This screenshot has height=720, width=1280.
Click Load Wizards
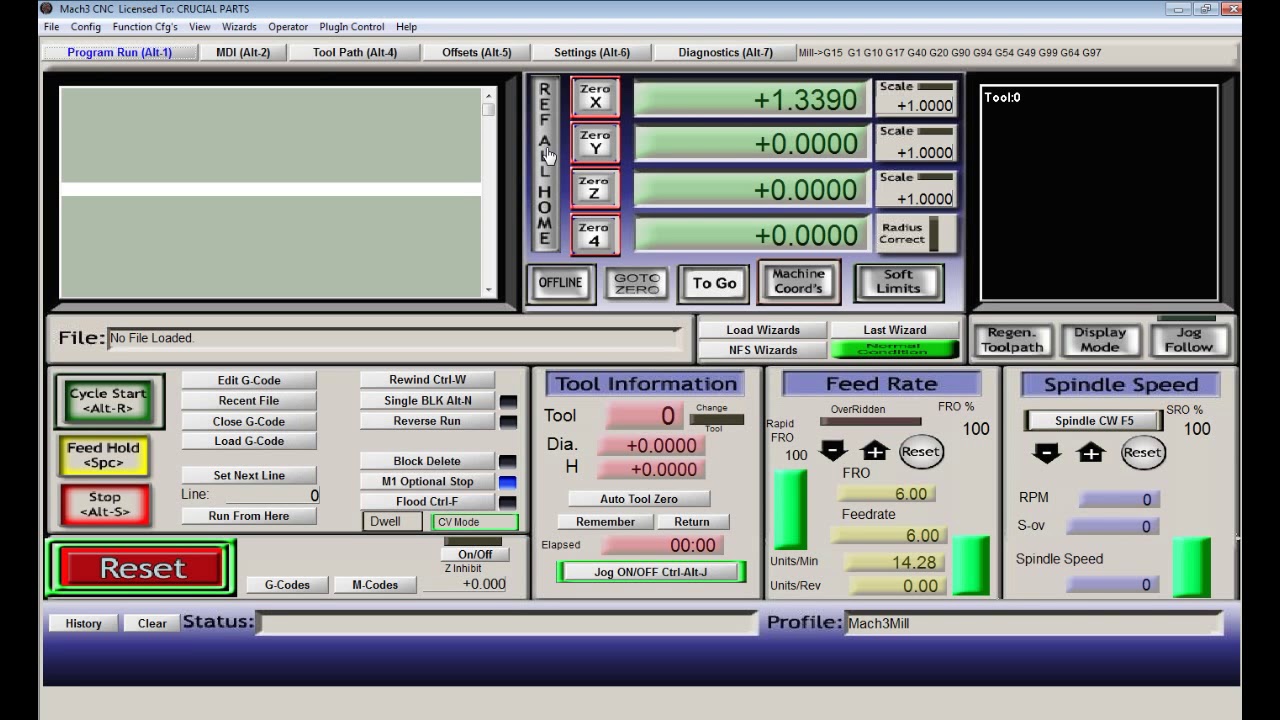[763, 330]
